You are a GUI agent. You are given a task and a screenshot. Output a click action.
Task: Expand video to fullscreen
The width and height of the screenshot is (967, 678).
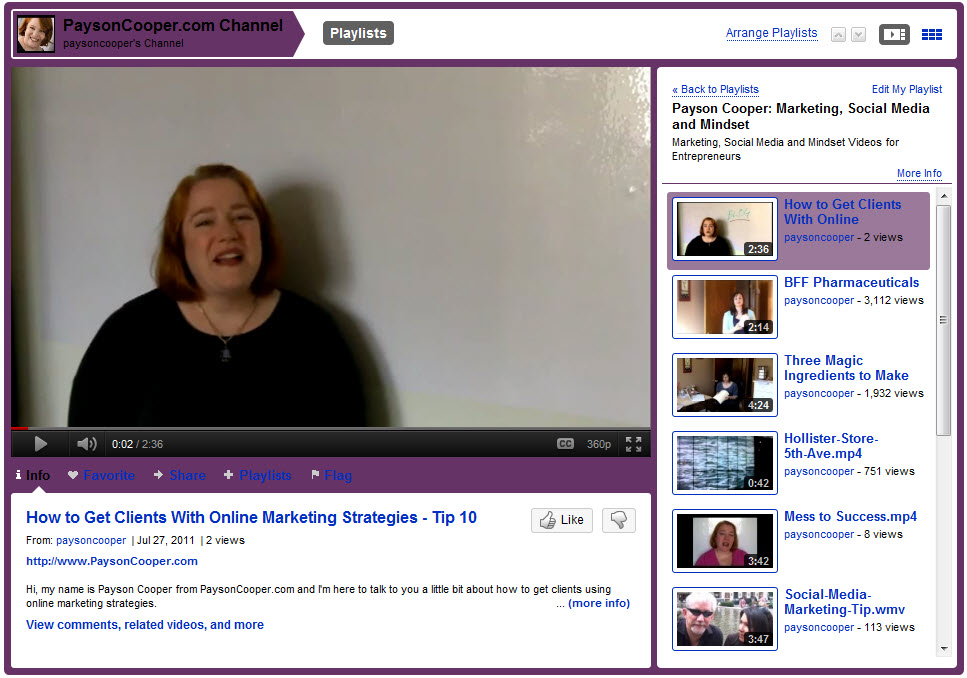[x=633, y=444]
